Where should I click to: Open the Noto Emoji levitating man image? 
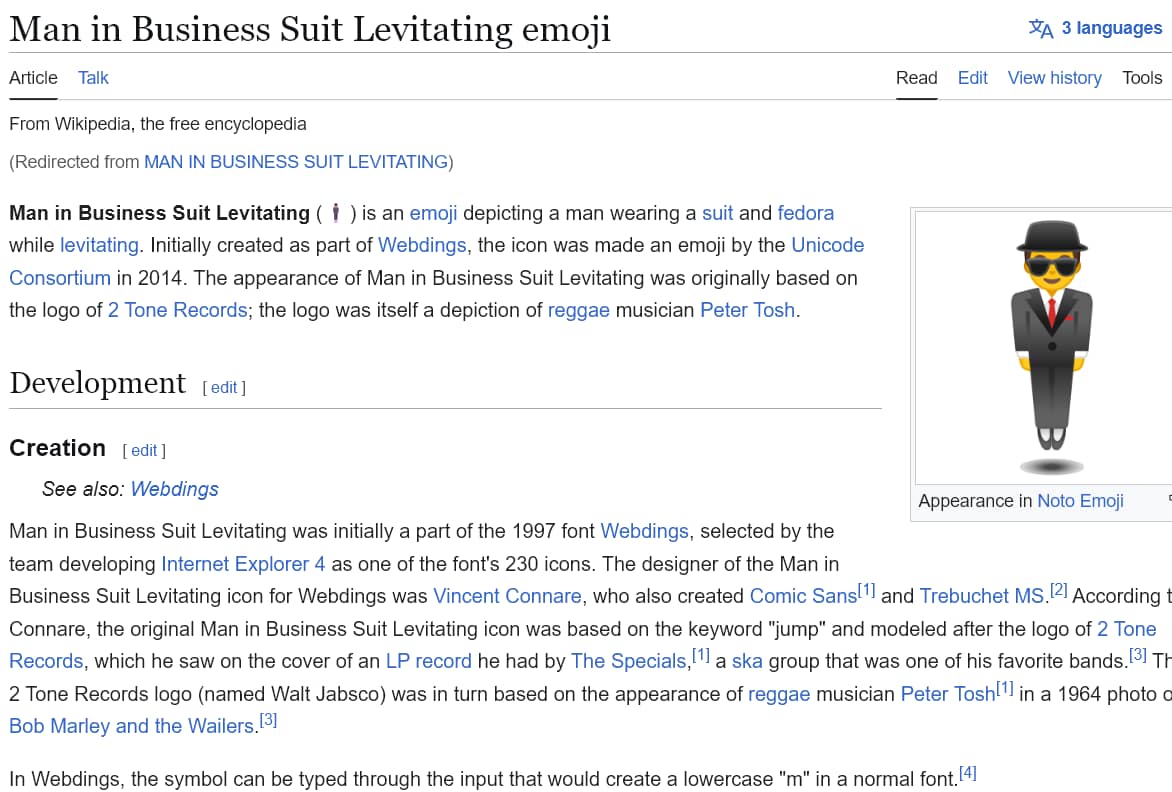click(x=1051, y=348)
